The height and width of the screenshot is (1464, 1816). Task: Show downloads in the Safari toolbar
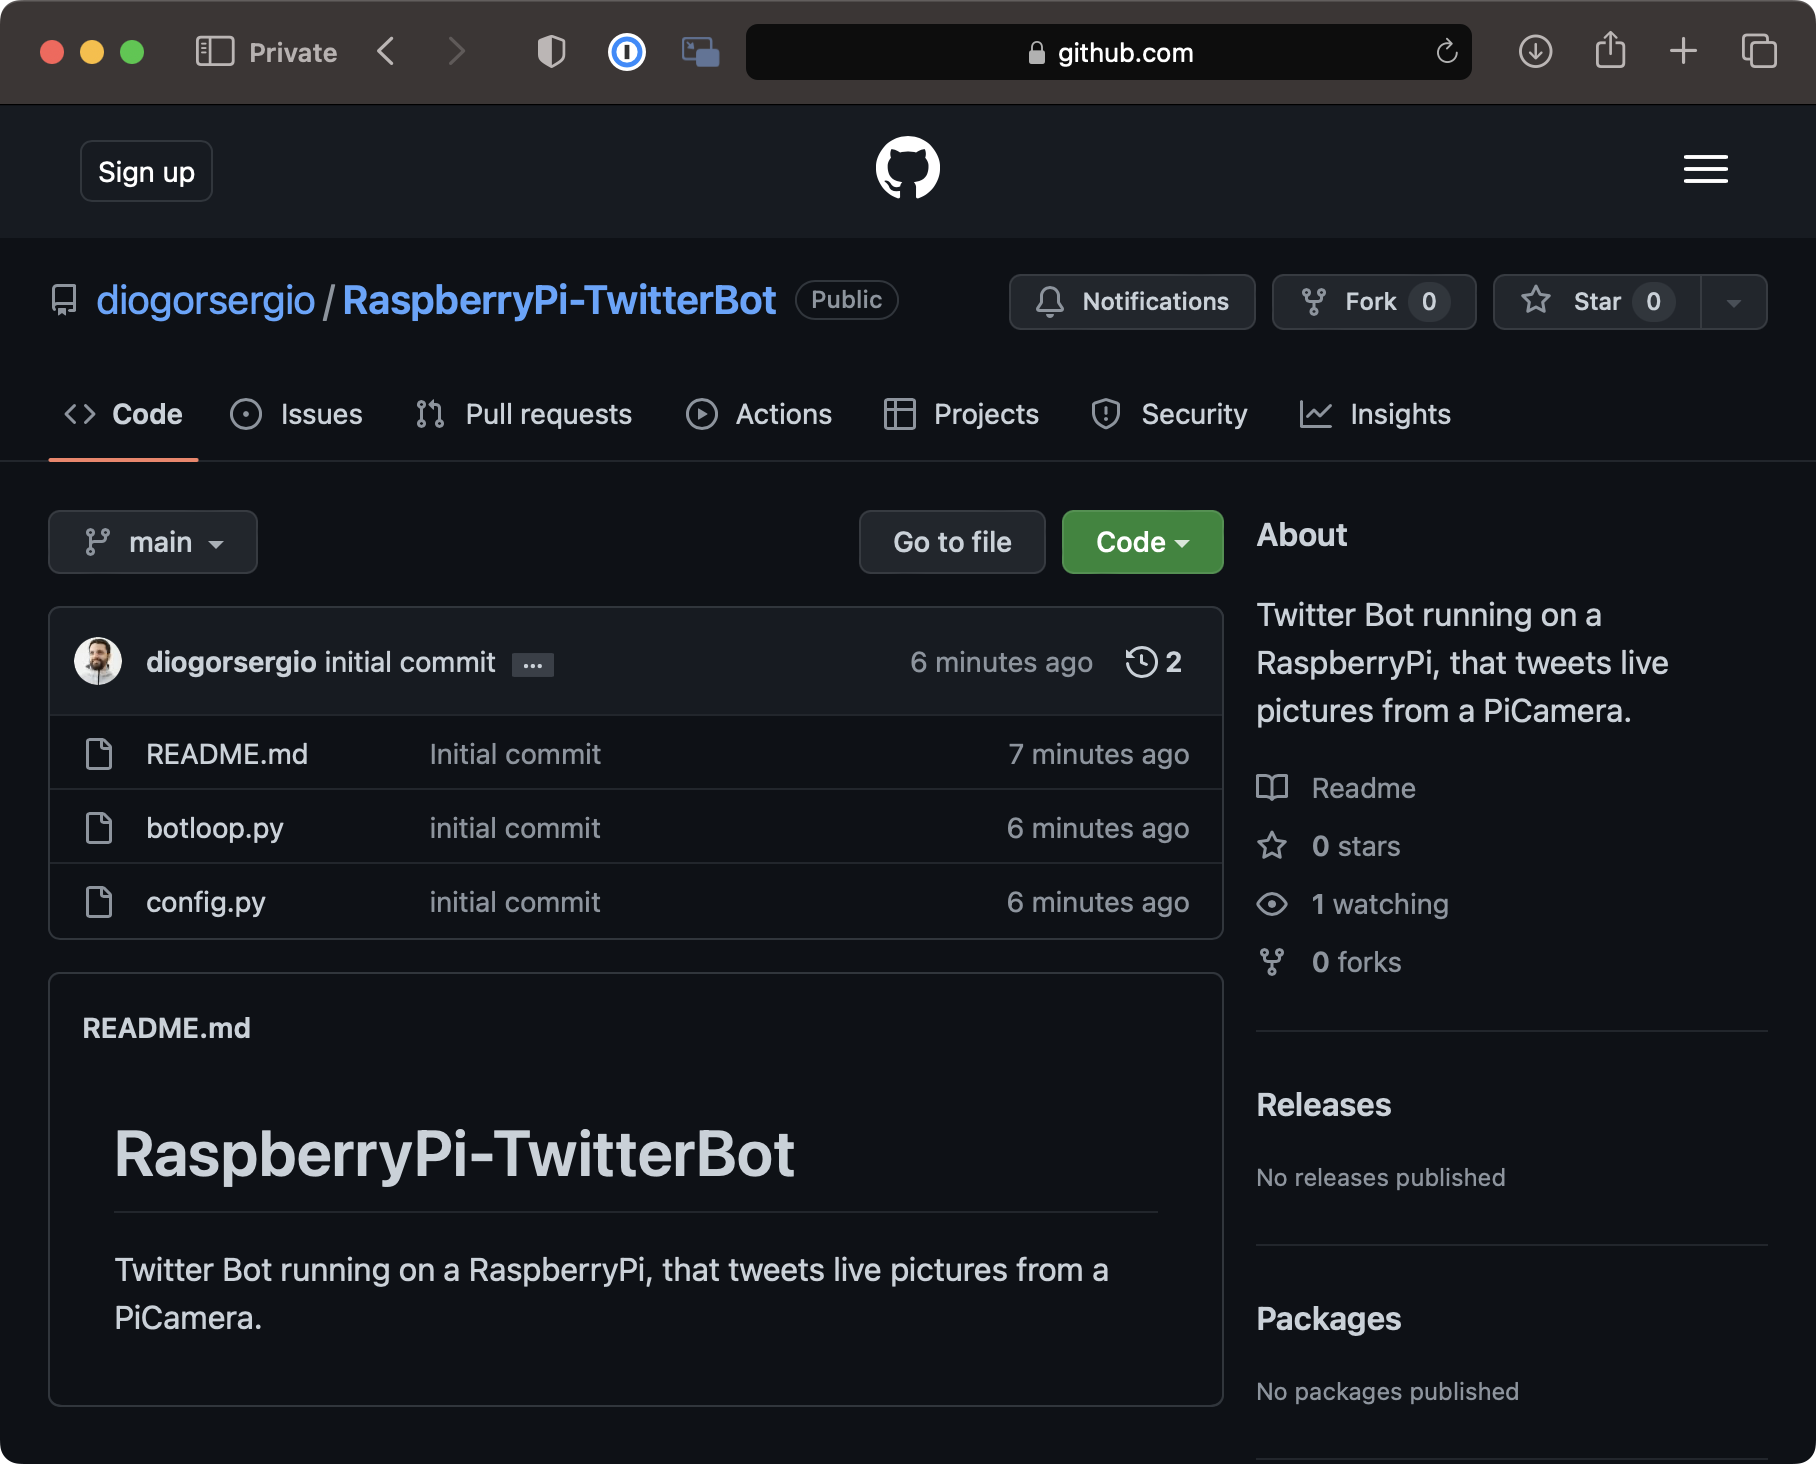(x=1535, y=52)
